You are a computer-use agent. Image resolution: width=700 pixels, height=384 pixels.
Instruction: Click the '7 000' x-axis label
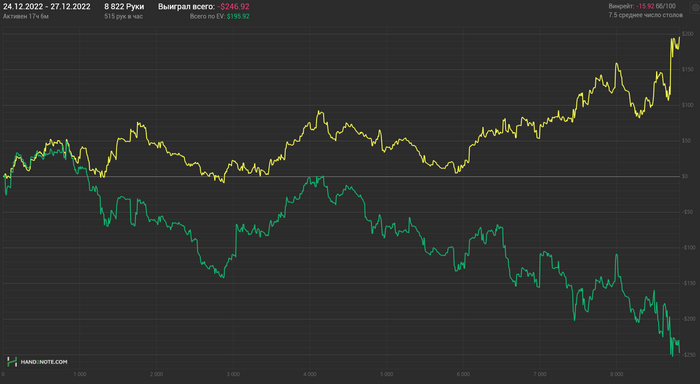click(x=540, y=374)
